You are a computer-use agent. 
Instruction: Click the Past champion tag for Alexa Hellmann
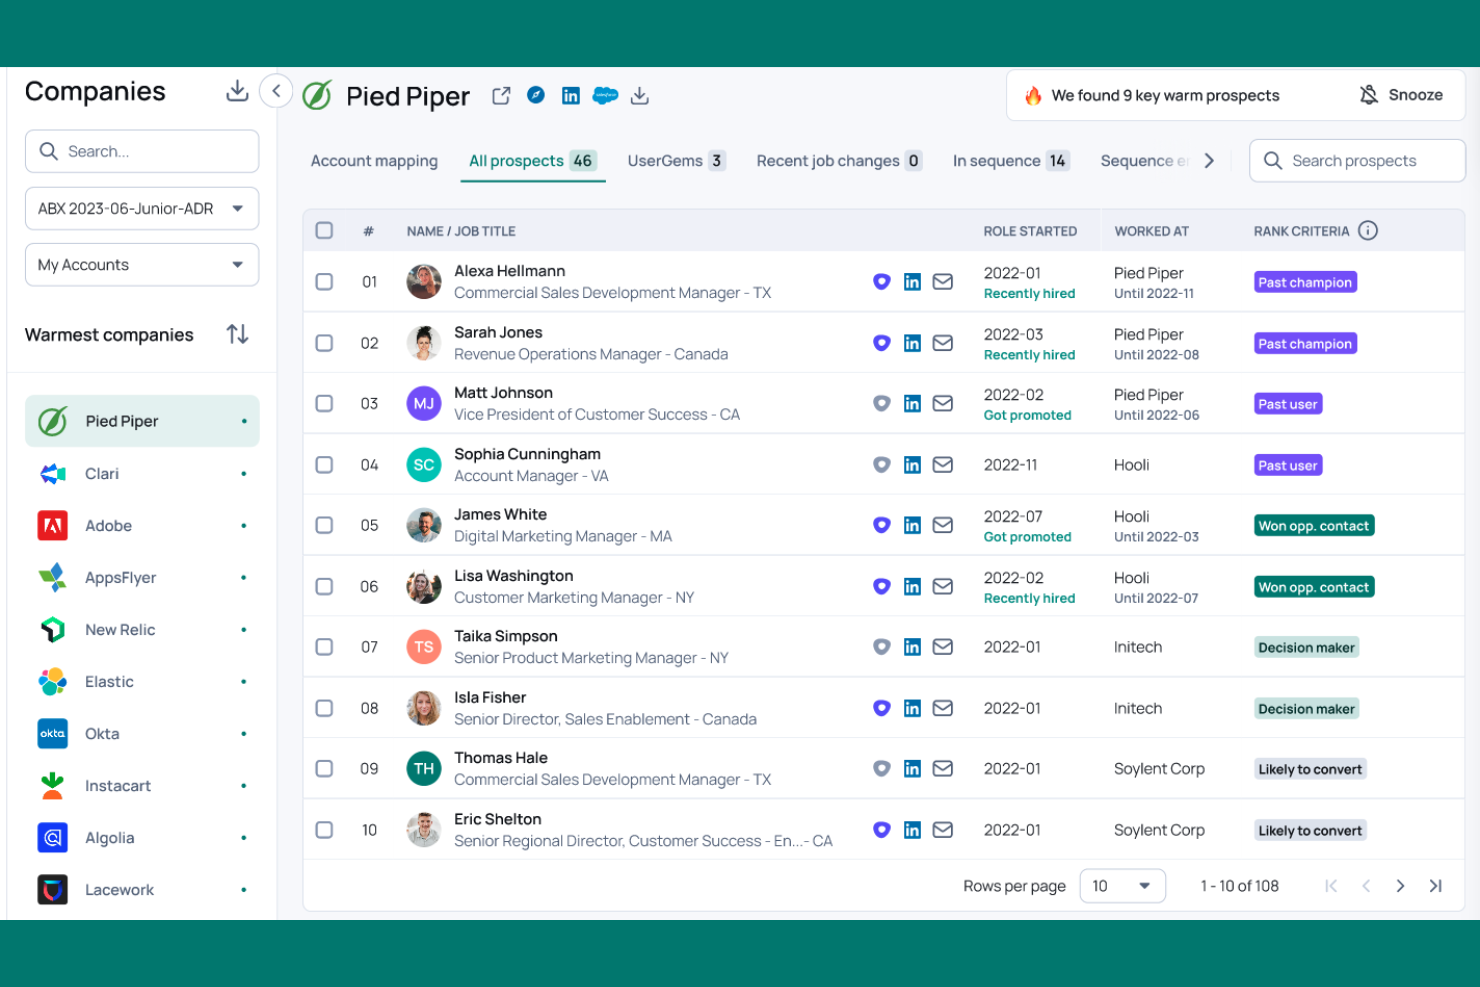[1305, 283]
